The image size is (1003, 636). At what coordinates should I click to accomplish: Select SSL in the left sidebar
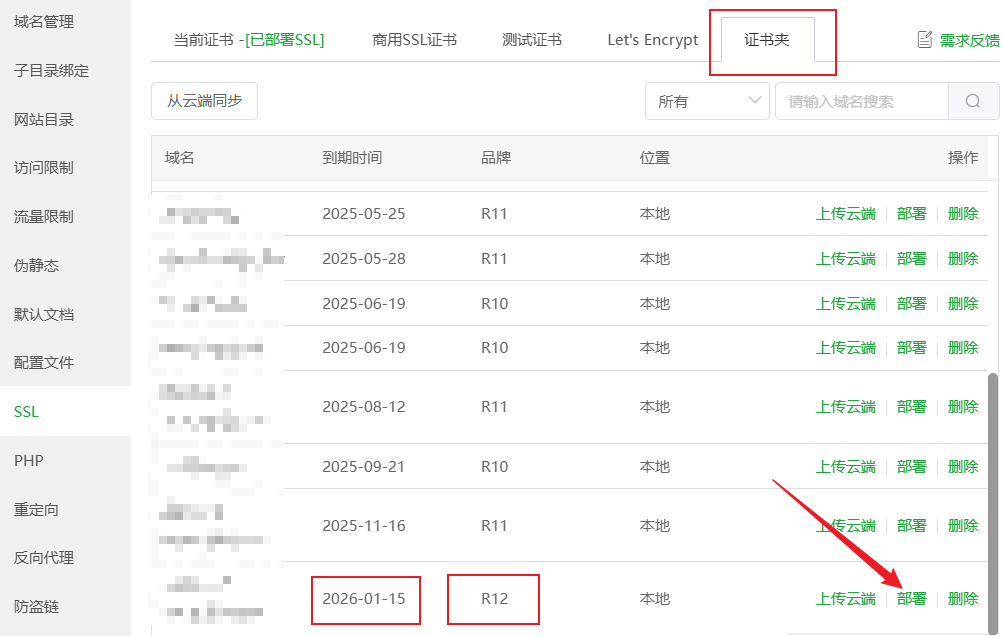26,411
